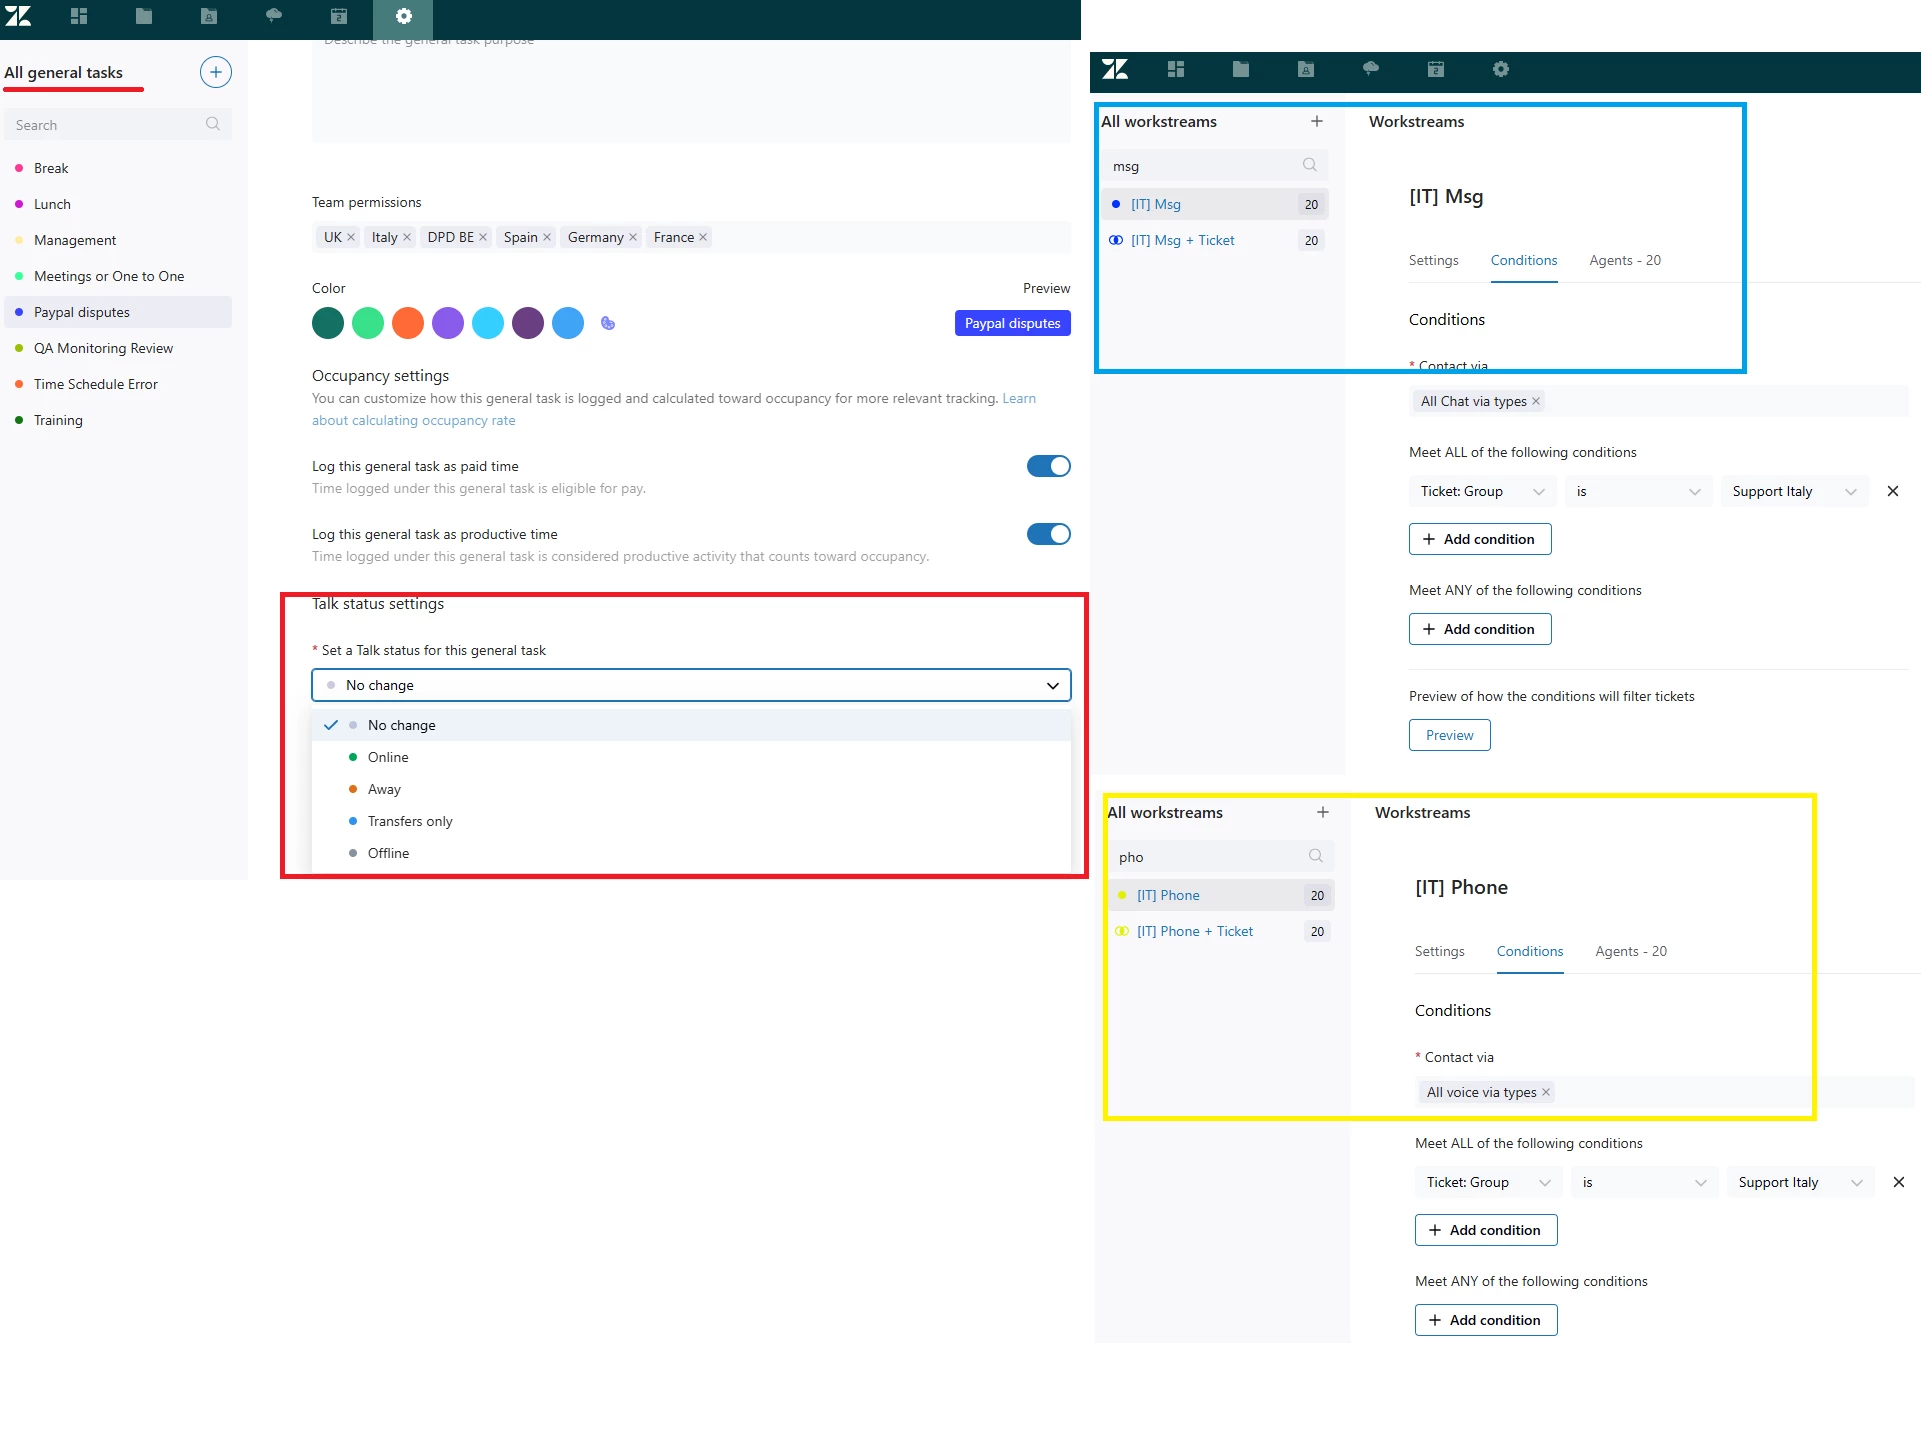Turn off Log as productive time toggle
The image size is (1921, 1450).
(x=1048, y=534)
